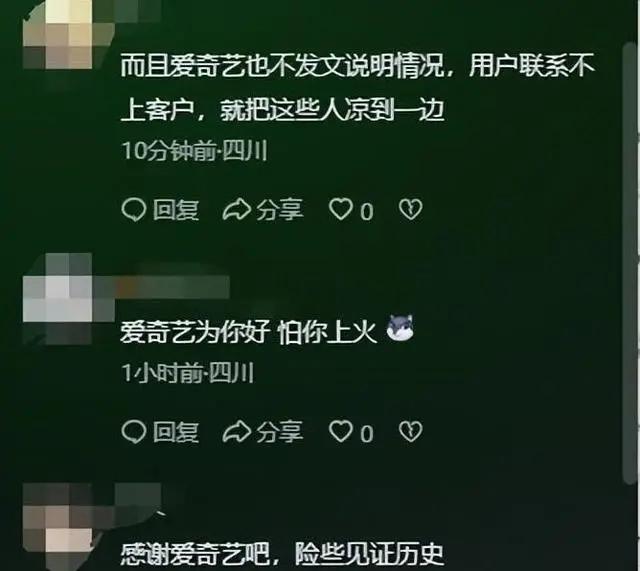Share the first comment via arrow icon

point(236,210)
